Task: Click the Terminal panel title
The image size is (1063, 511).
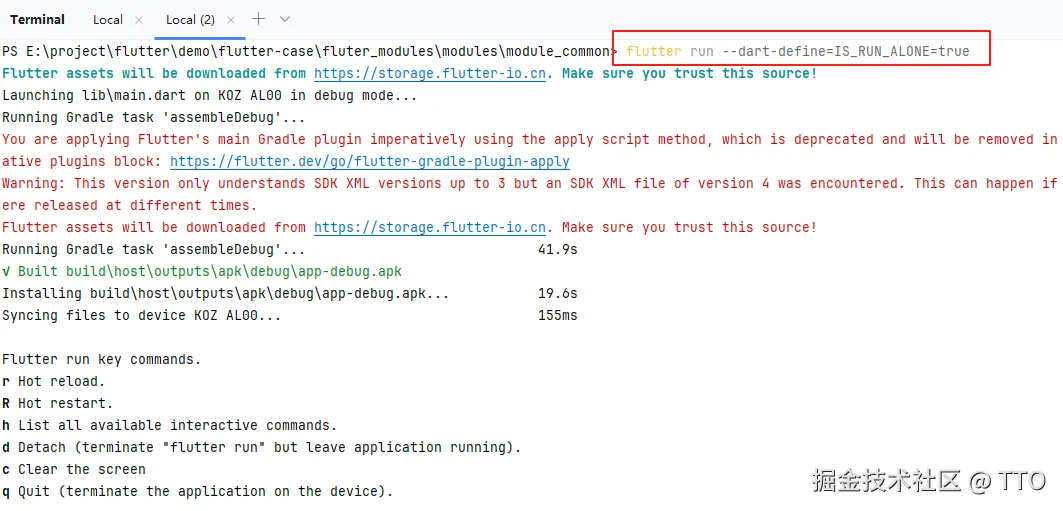Action: [x=37, y=20]
